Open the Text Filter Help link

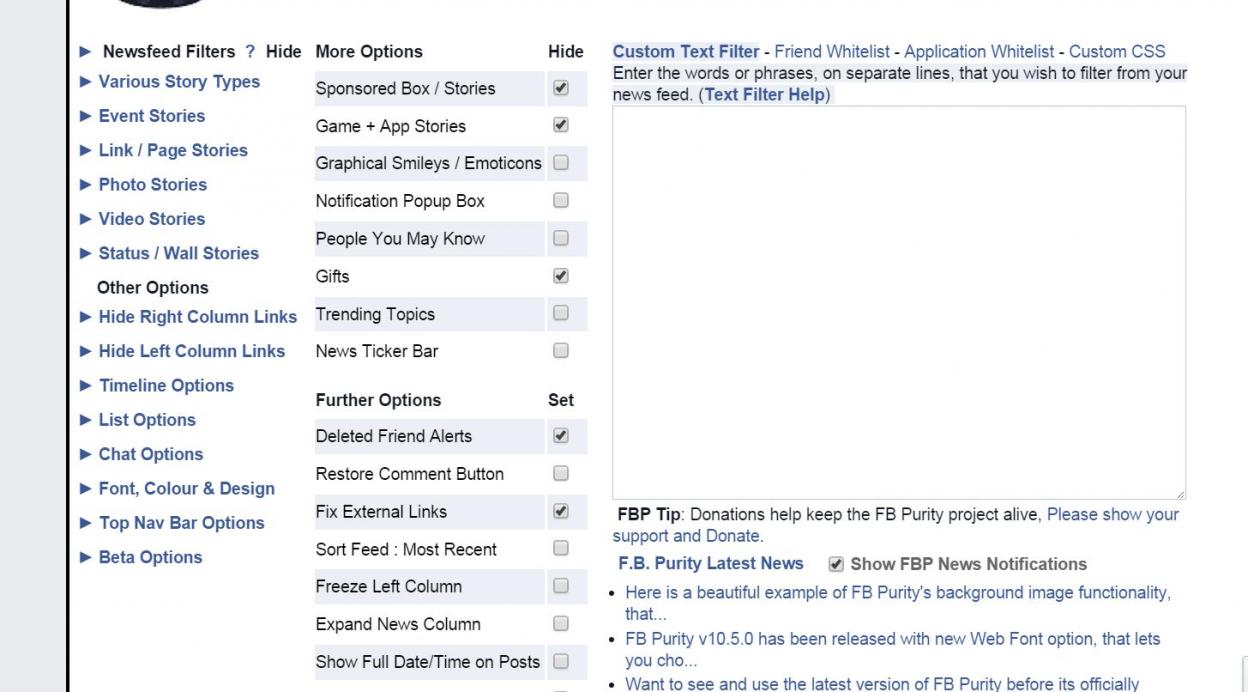click(x=767, y=95)
